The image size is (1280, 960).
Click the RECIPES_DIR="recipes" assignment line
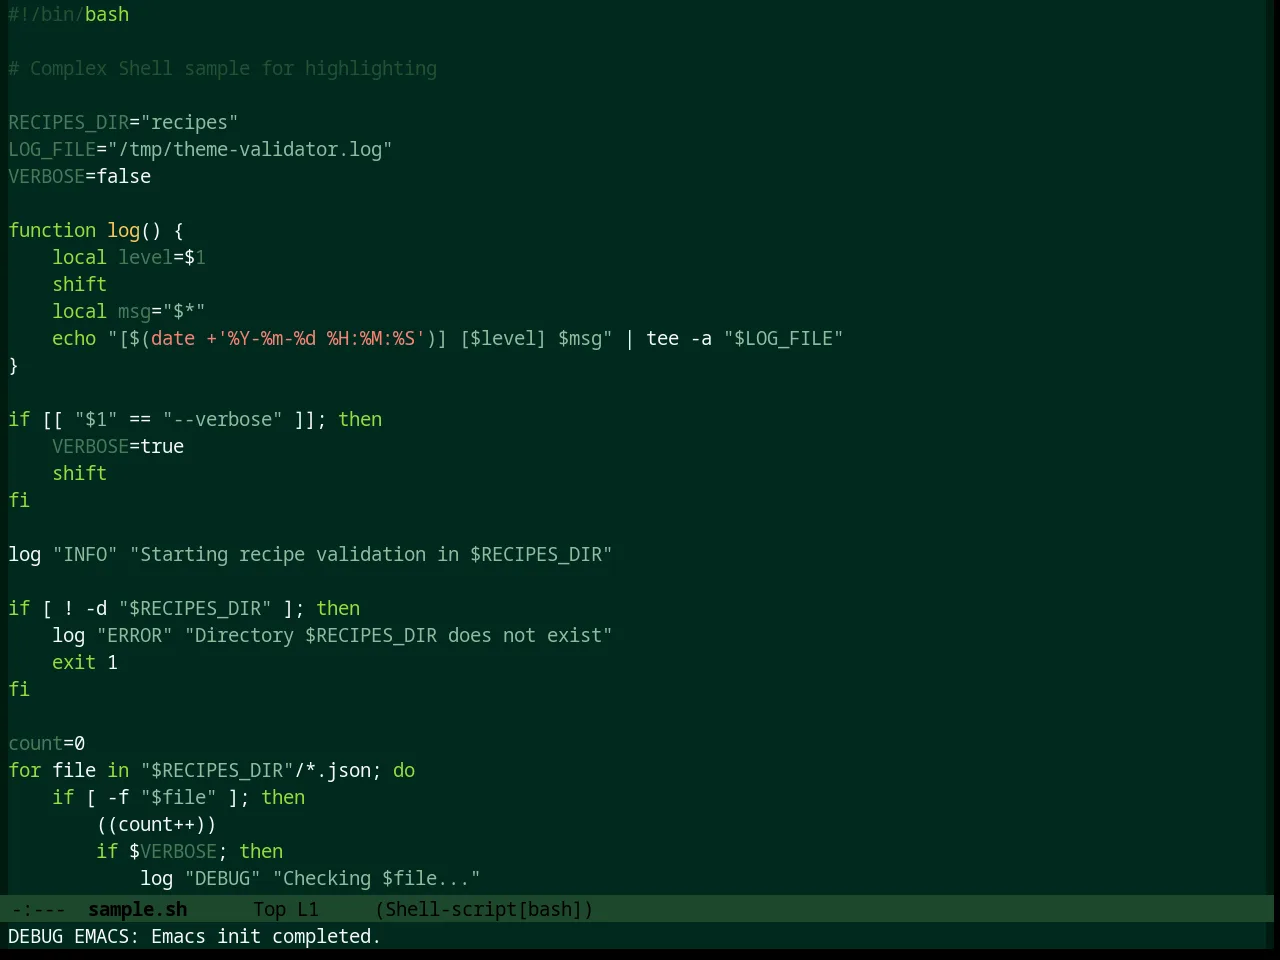pyautogui.click(x=124, y=122)
